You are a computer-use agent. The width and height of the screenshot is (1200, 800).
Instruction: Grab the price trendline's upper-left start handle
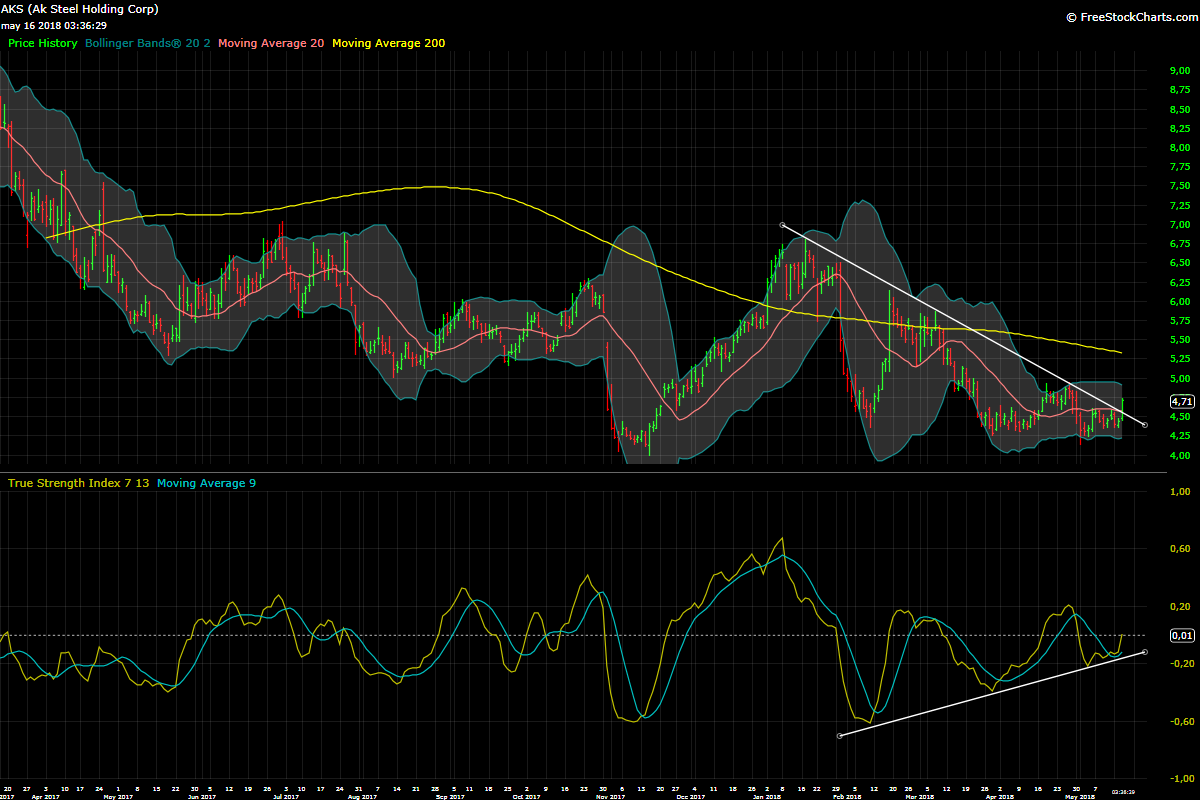(x=782, y=225)
